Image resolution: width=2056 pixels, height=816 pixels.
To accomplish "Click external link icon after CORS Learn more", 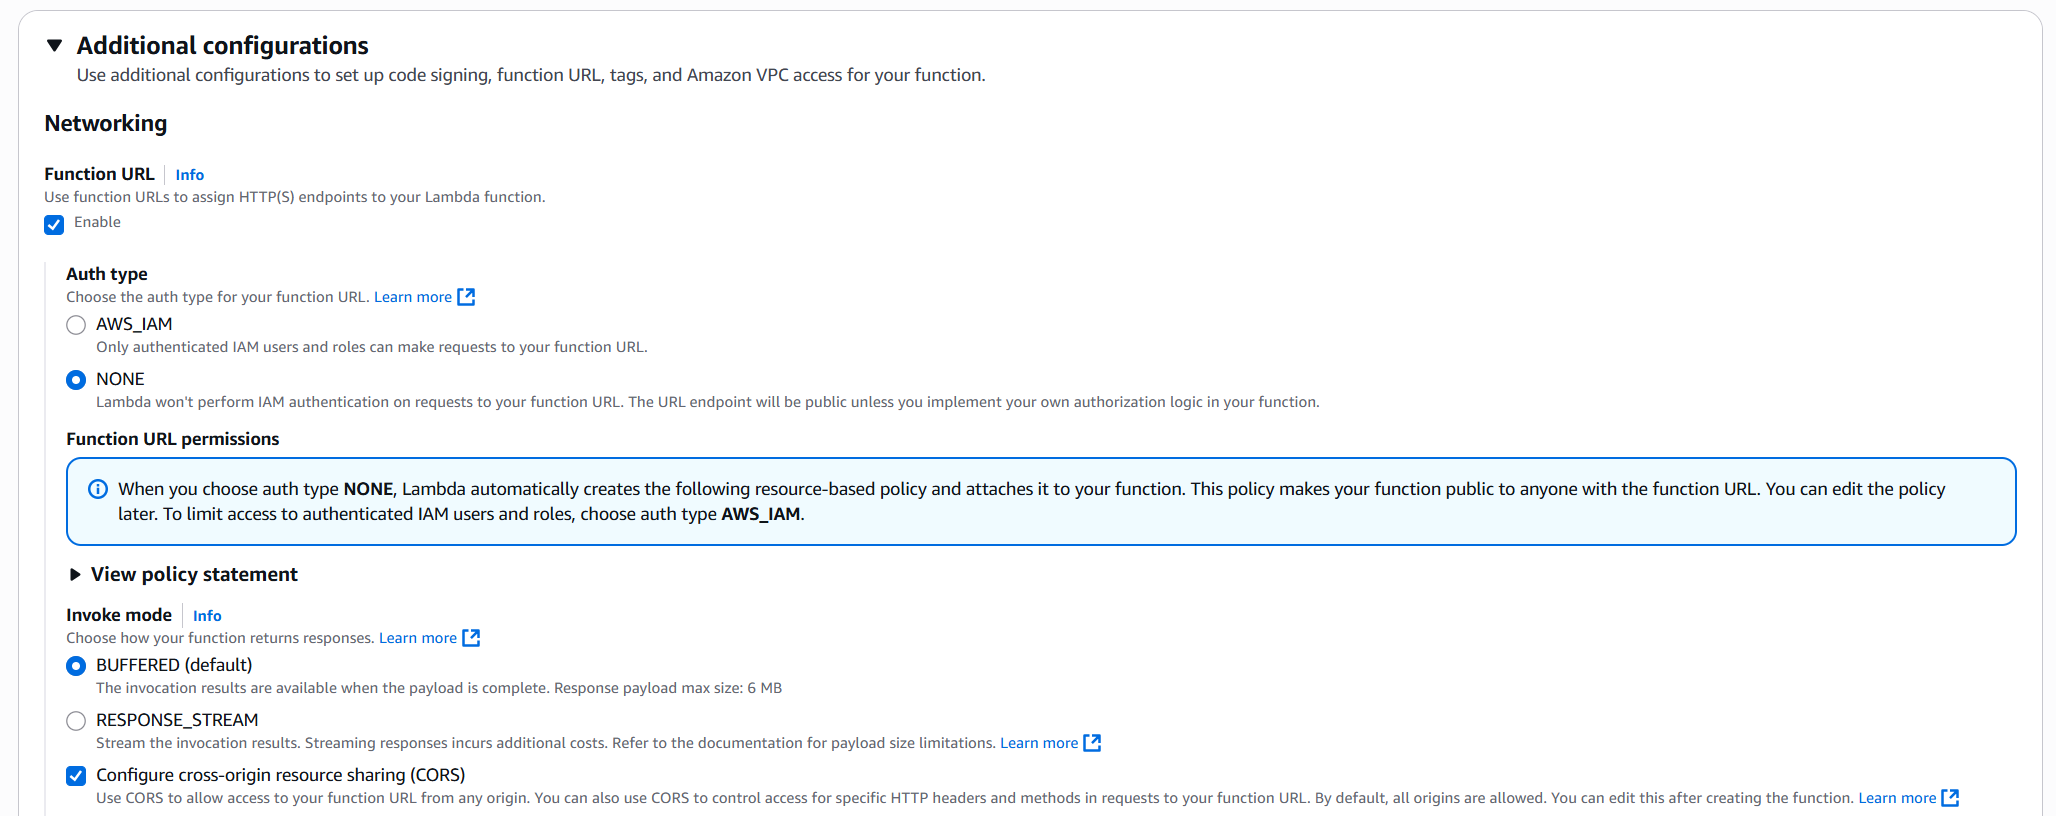I will (1950, 798).
